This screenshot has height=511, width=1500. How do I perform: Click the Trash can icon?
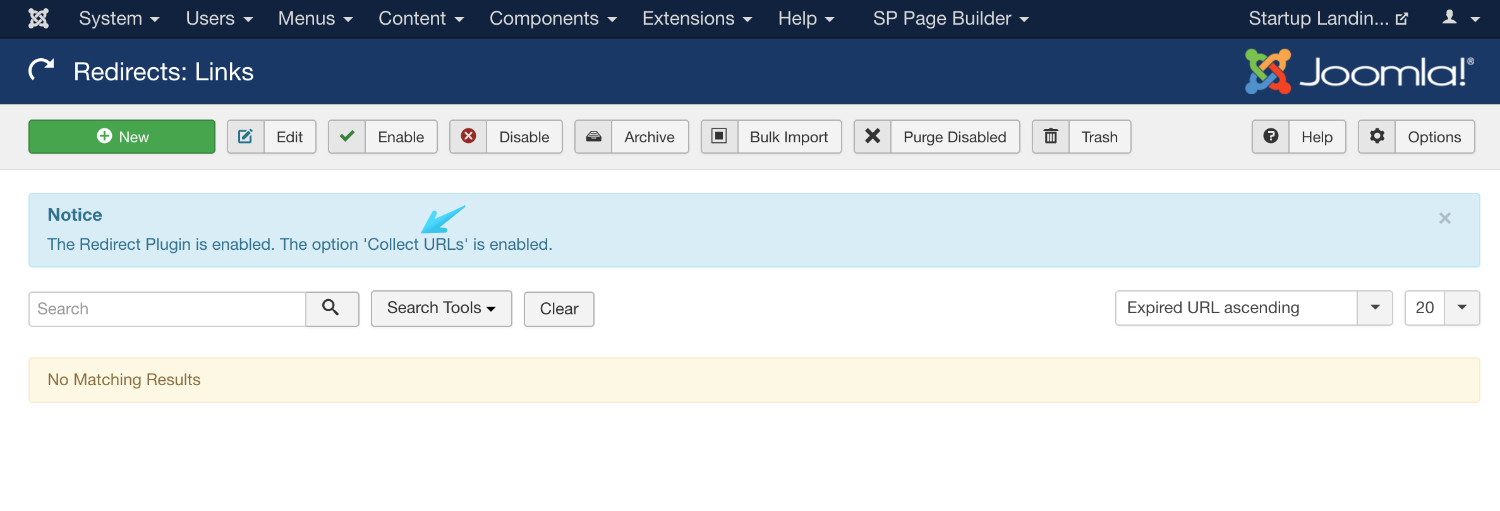1051,137
